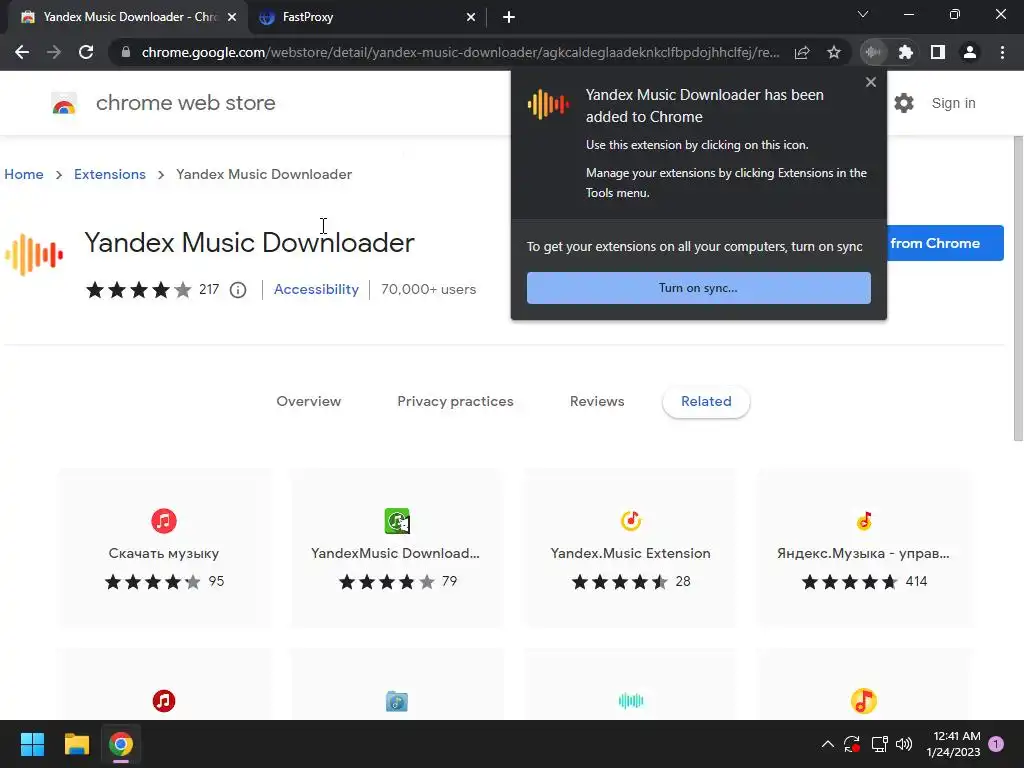Open the Accessibility category link

point(316,289)
